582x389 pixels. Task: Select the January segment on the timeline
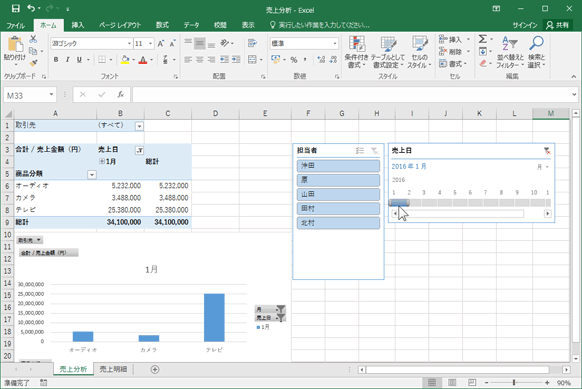[399, 203]
